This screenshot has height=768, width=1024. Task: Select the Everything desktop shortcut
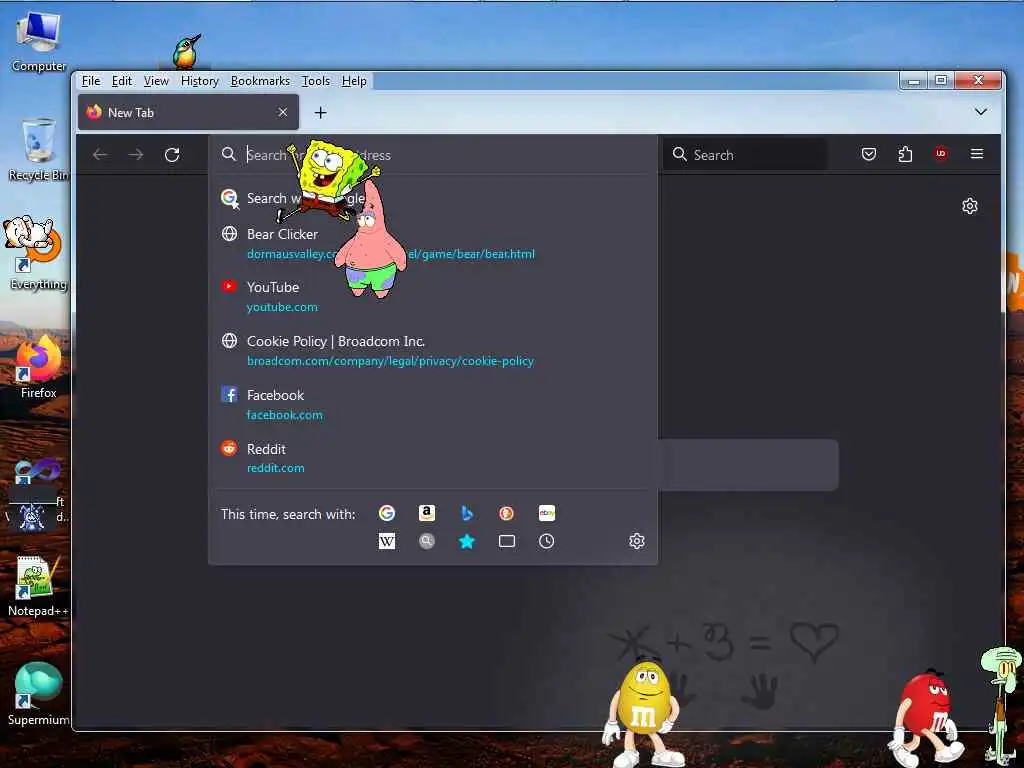point(38,253)
